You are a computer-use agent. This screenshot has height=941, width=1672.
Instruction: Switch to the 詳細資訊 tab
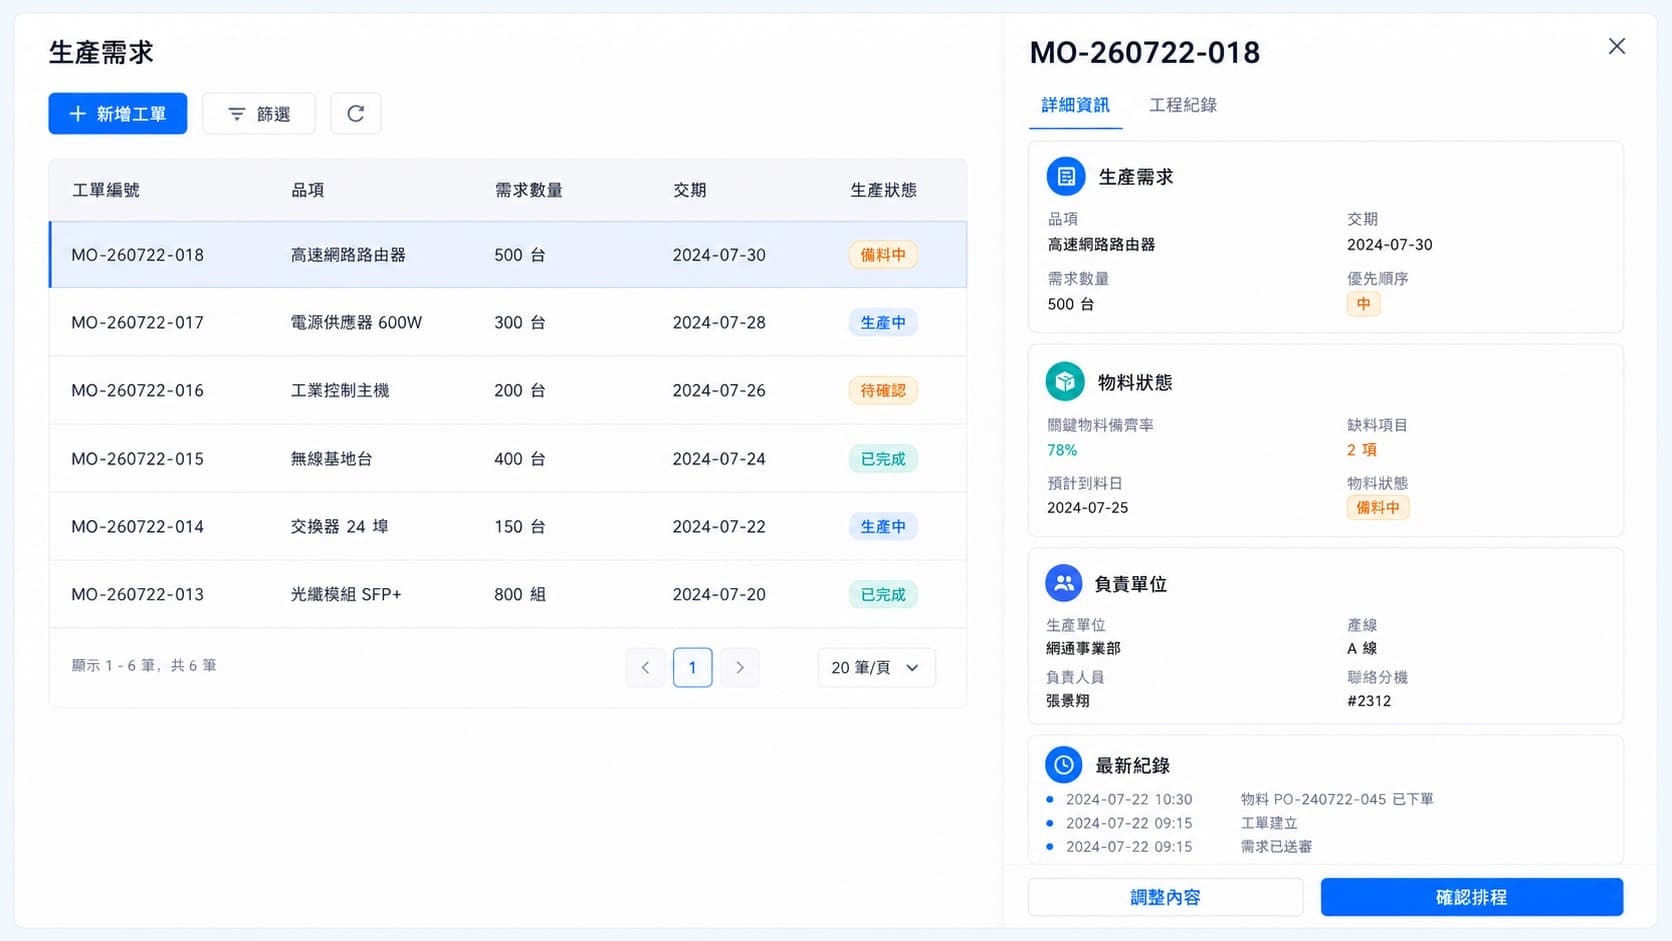pyautogui.click(x=1075, y=105)
